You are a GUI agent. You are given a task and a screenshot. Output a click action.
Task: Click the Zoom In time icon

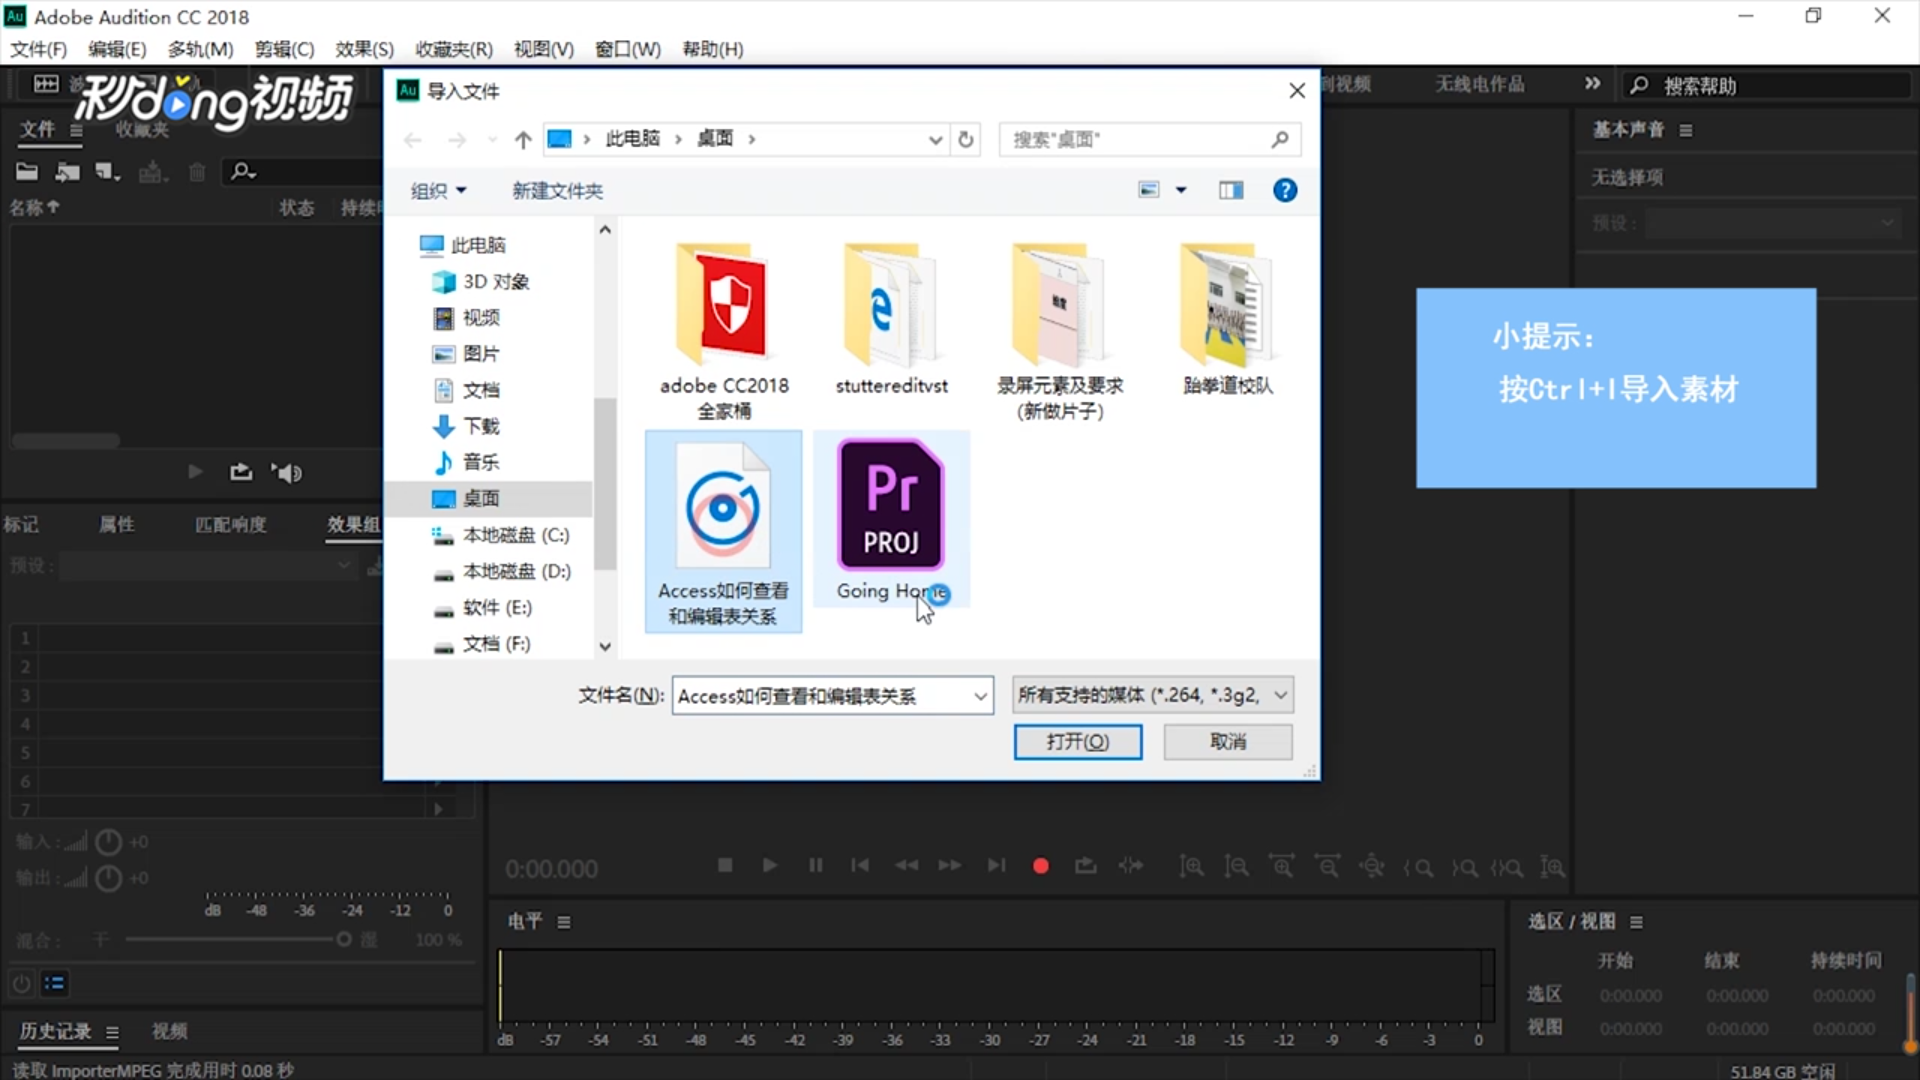(x=1282, y=867)
